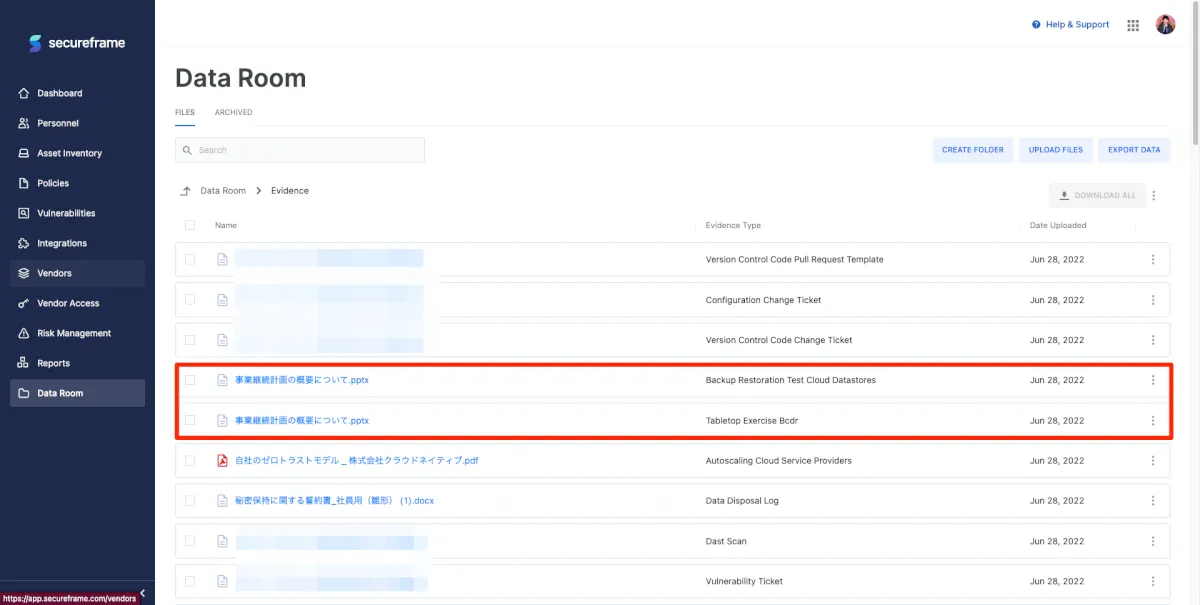Click the PDF file icon in Autoscaling row

223,461
